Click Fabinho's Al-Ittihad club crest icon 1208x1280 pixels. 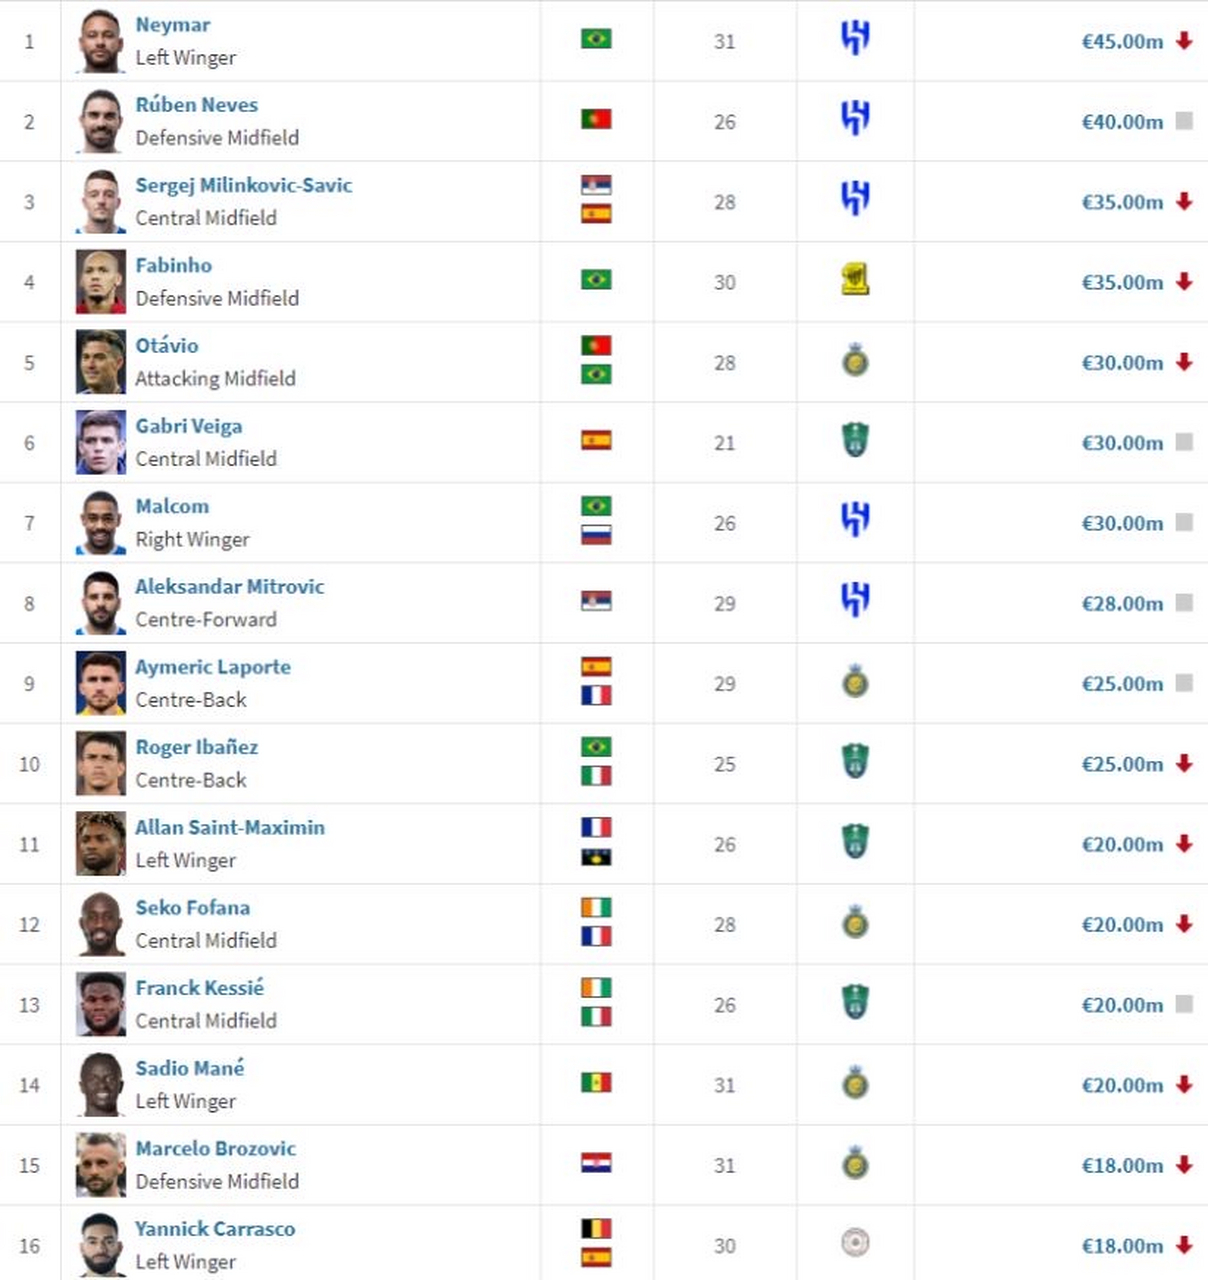855,280
